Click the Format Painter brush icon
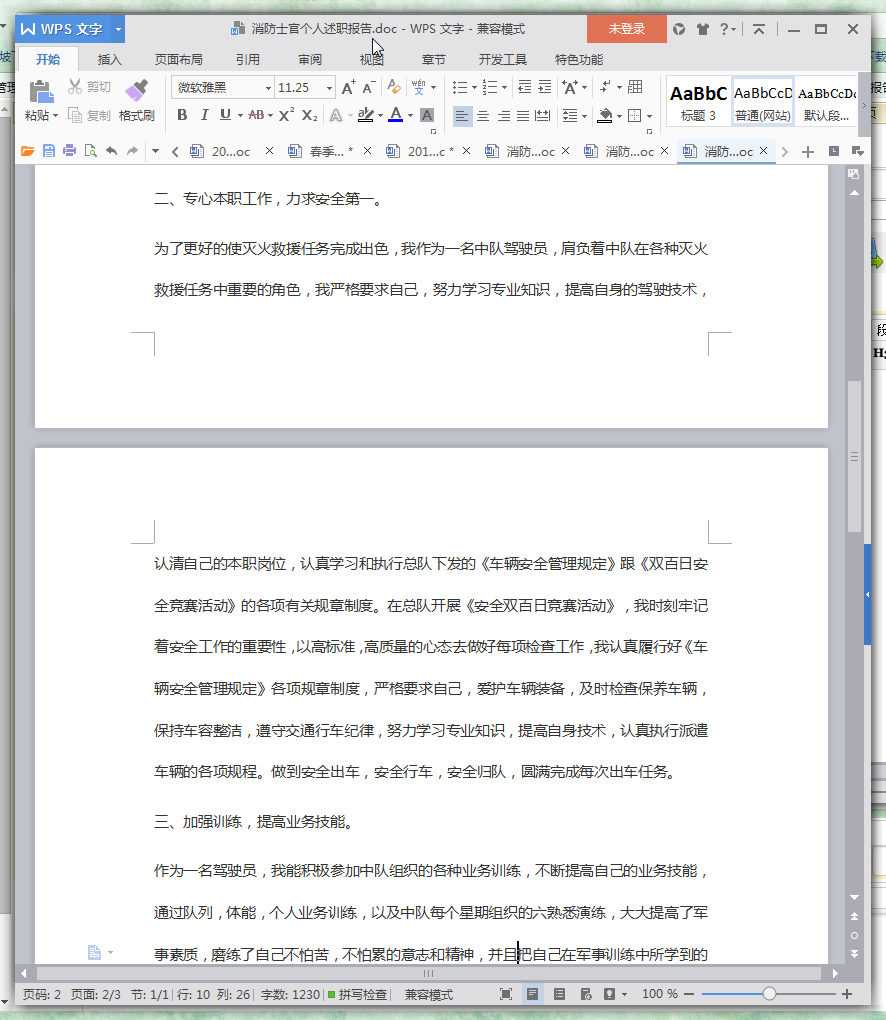886x1020 pixels. click(136, 92)
